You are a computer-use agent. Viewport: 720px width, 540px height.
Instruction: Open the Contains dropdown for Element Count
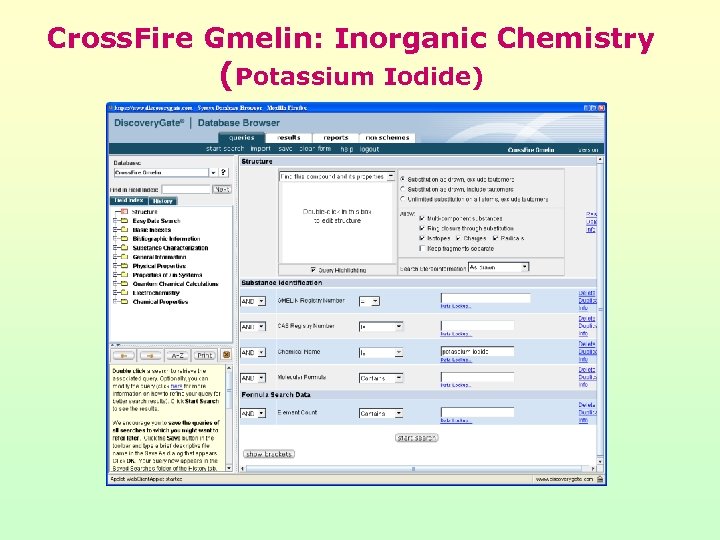(x=381, y=413)
